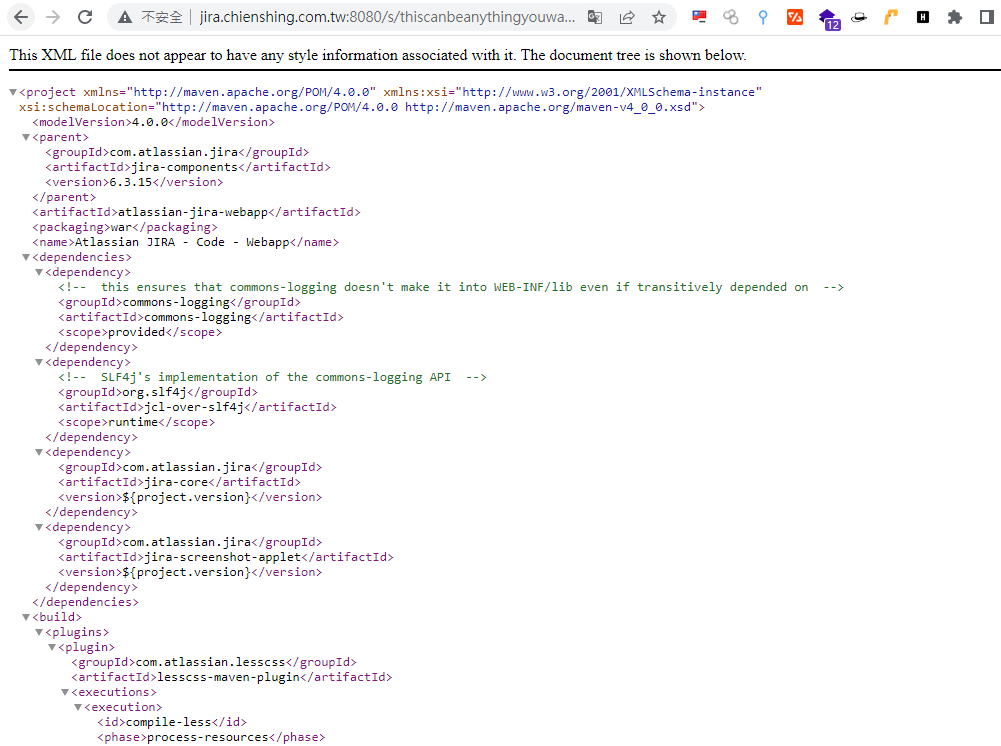Click the WEB-INF/lib comment line
The width and height of the screenshot is (1001, 746).
[451, 287]
